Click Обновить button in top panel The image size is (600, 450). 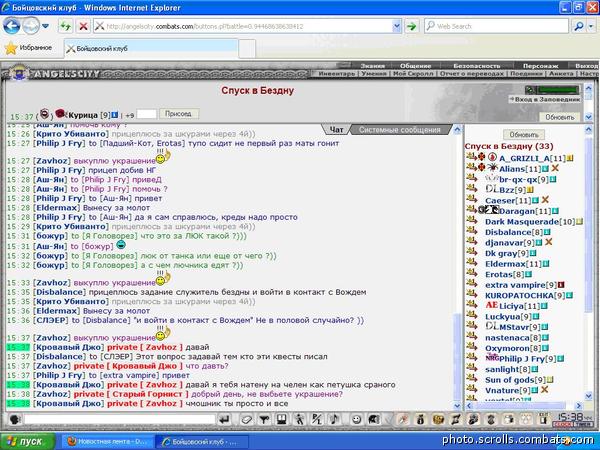coord(560,117)
